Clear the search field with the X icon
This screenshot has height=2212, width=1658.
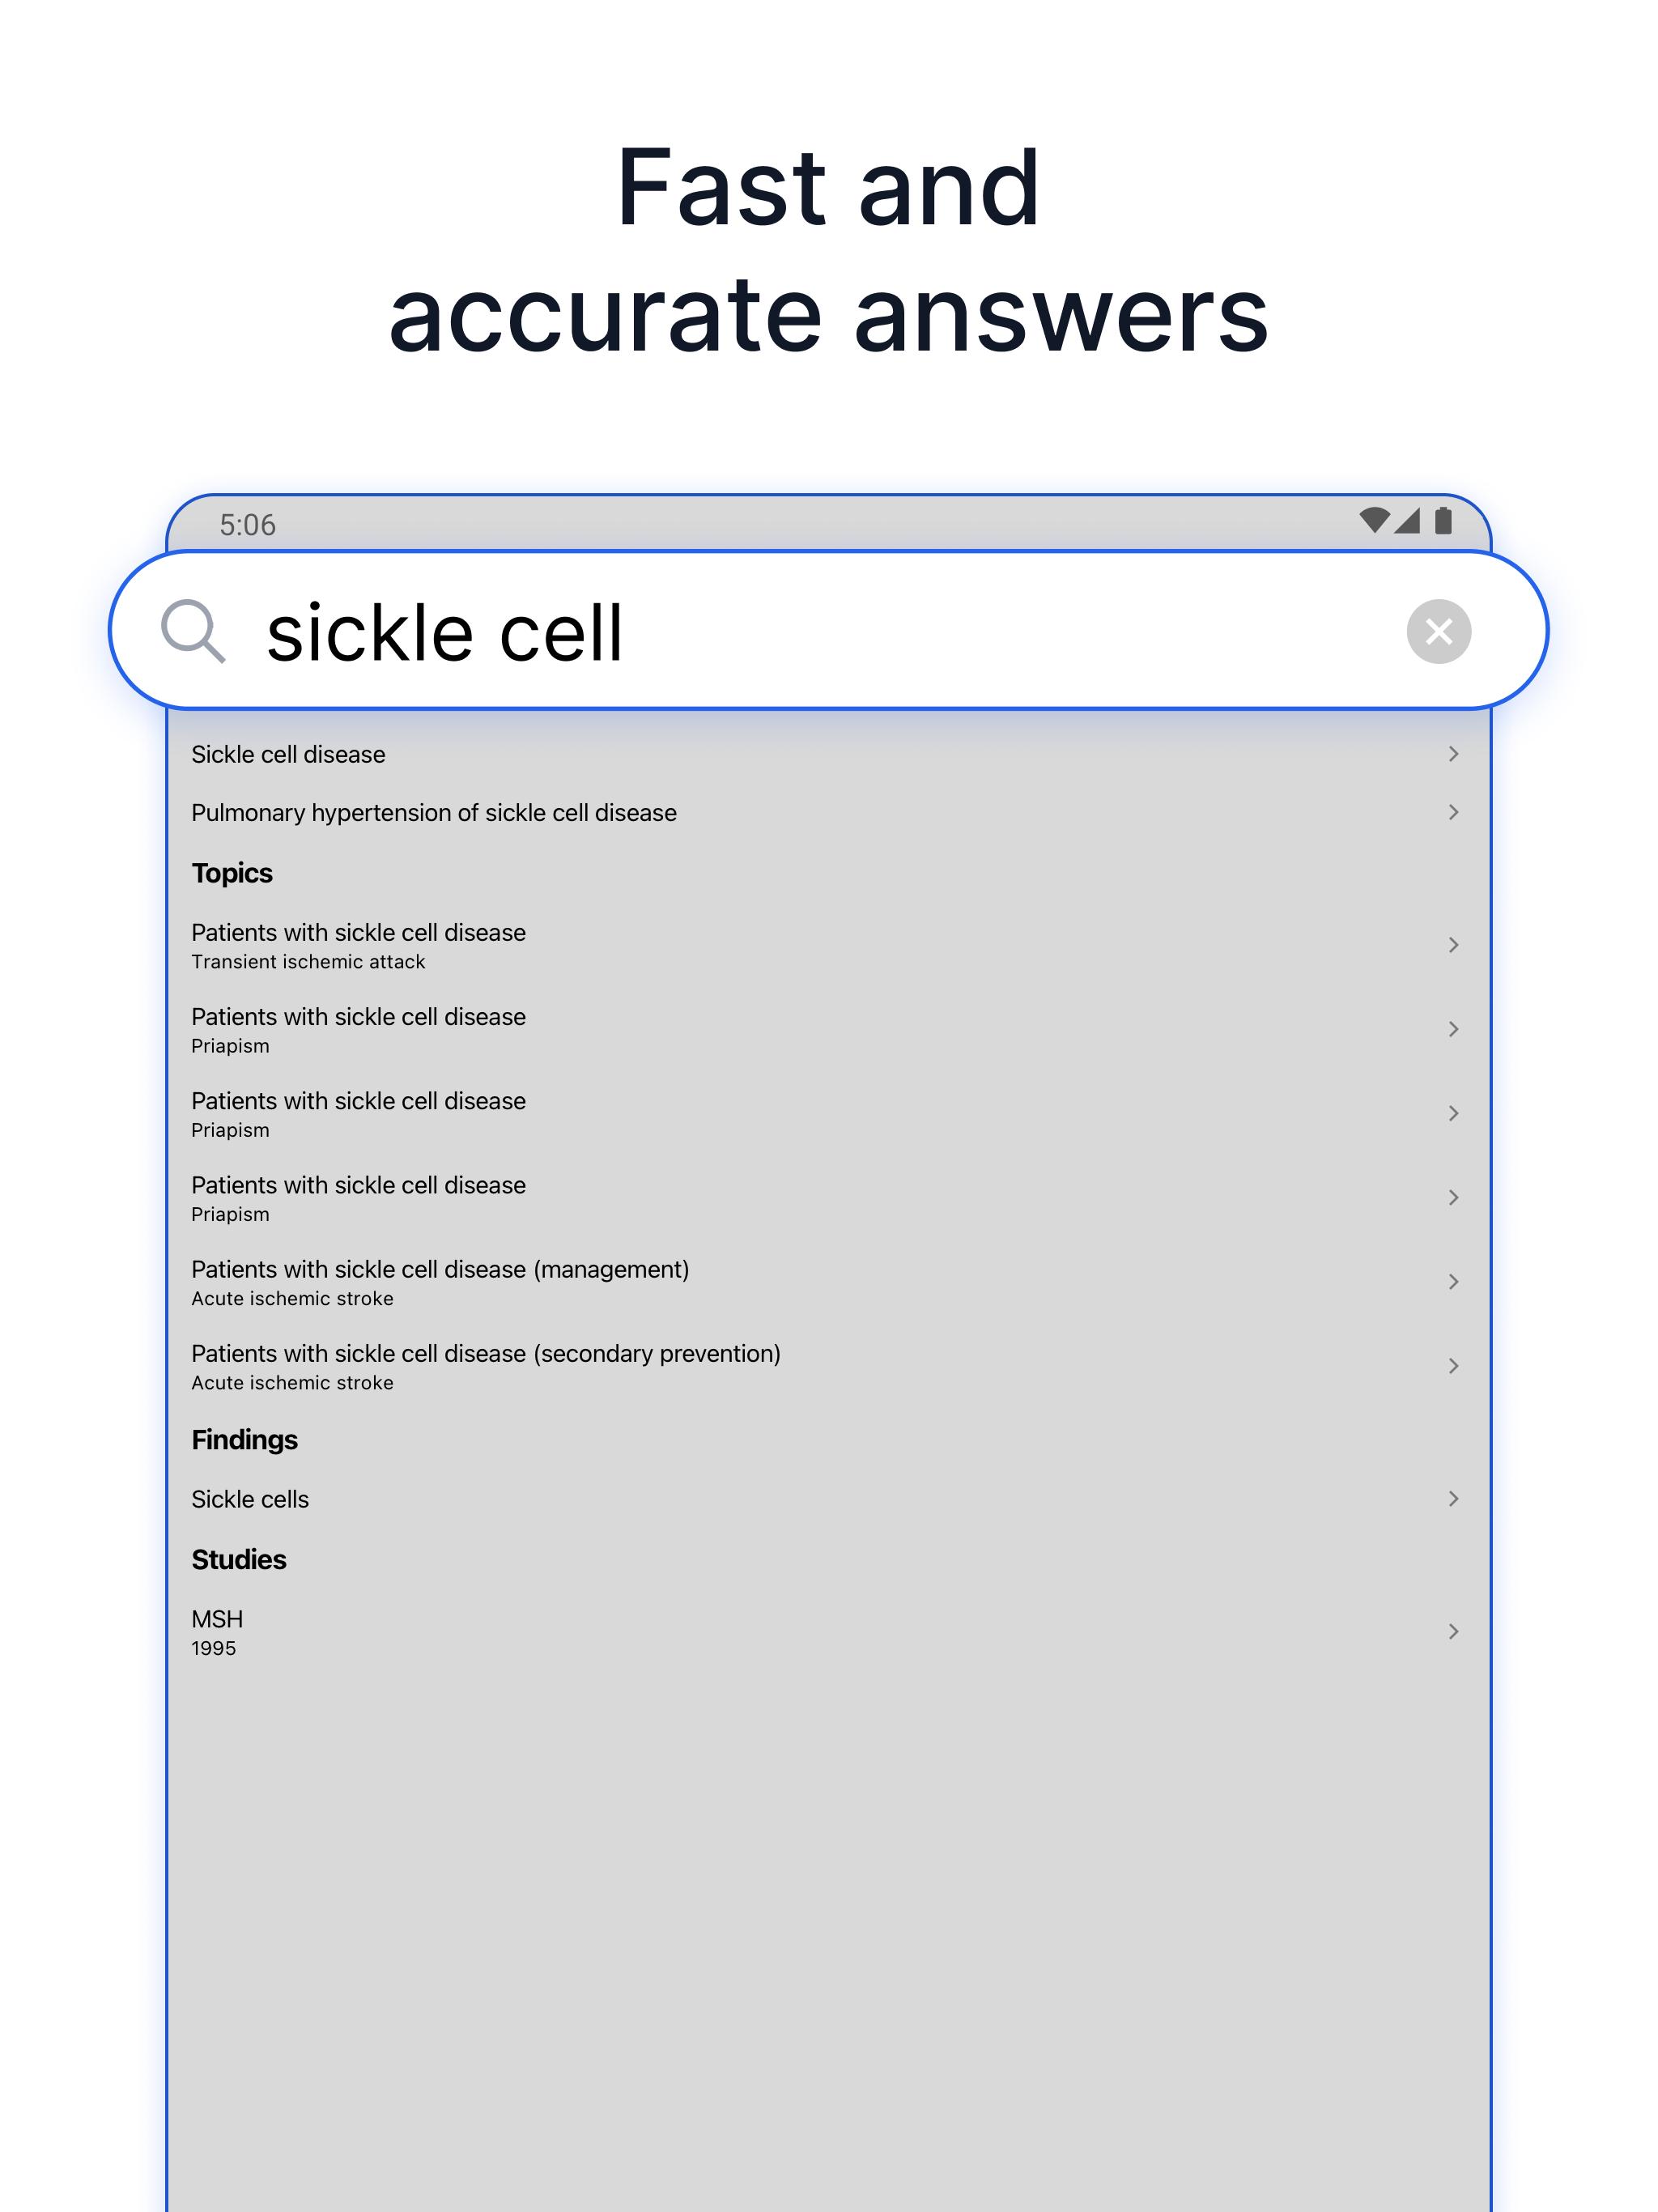pos(1438,631)
